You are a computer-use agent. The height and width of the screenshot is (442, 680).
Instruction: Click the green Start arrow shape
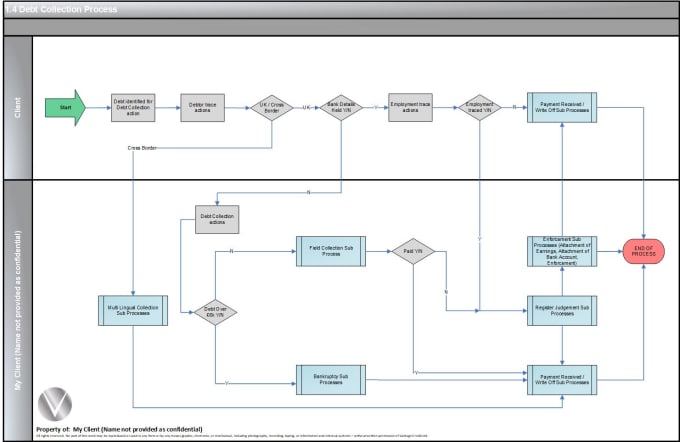point(65,108)
